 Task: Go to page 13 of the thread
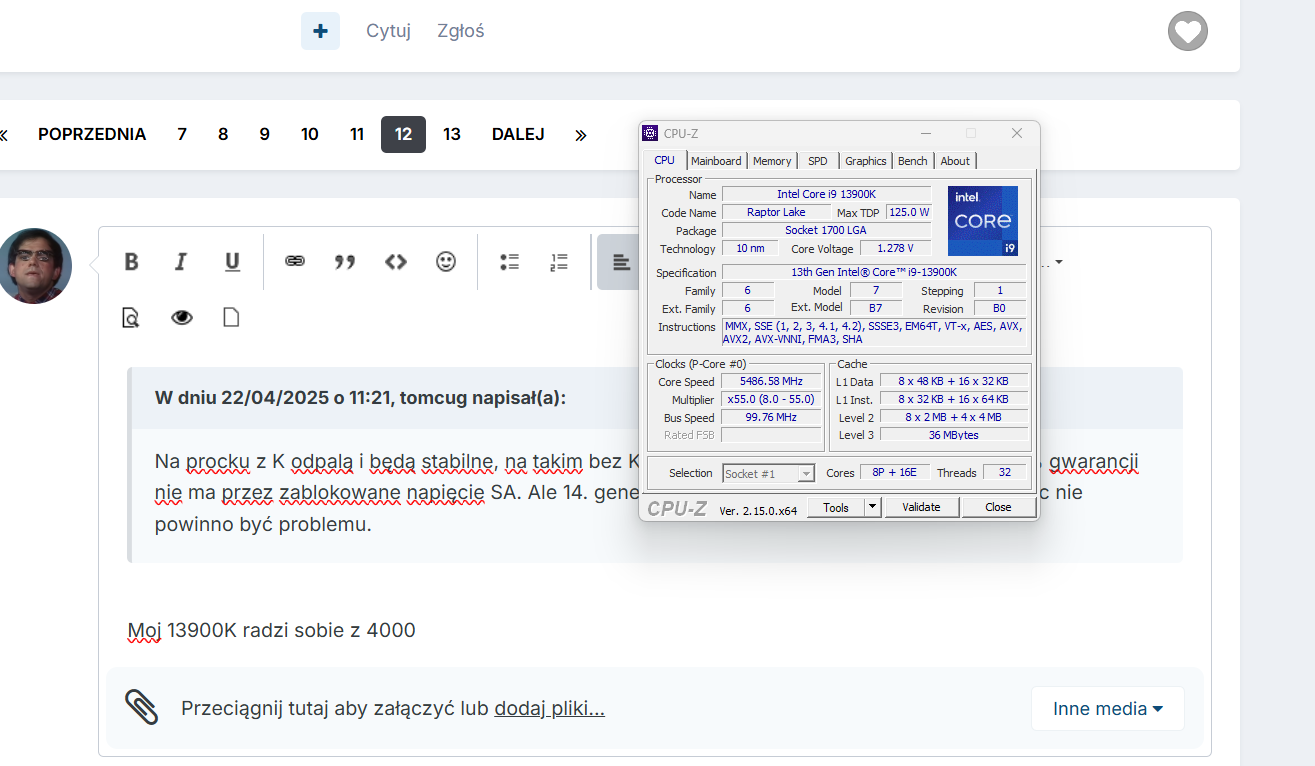pyautogui.click(x=452, y=134)
